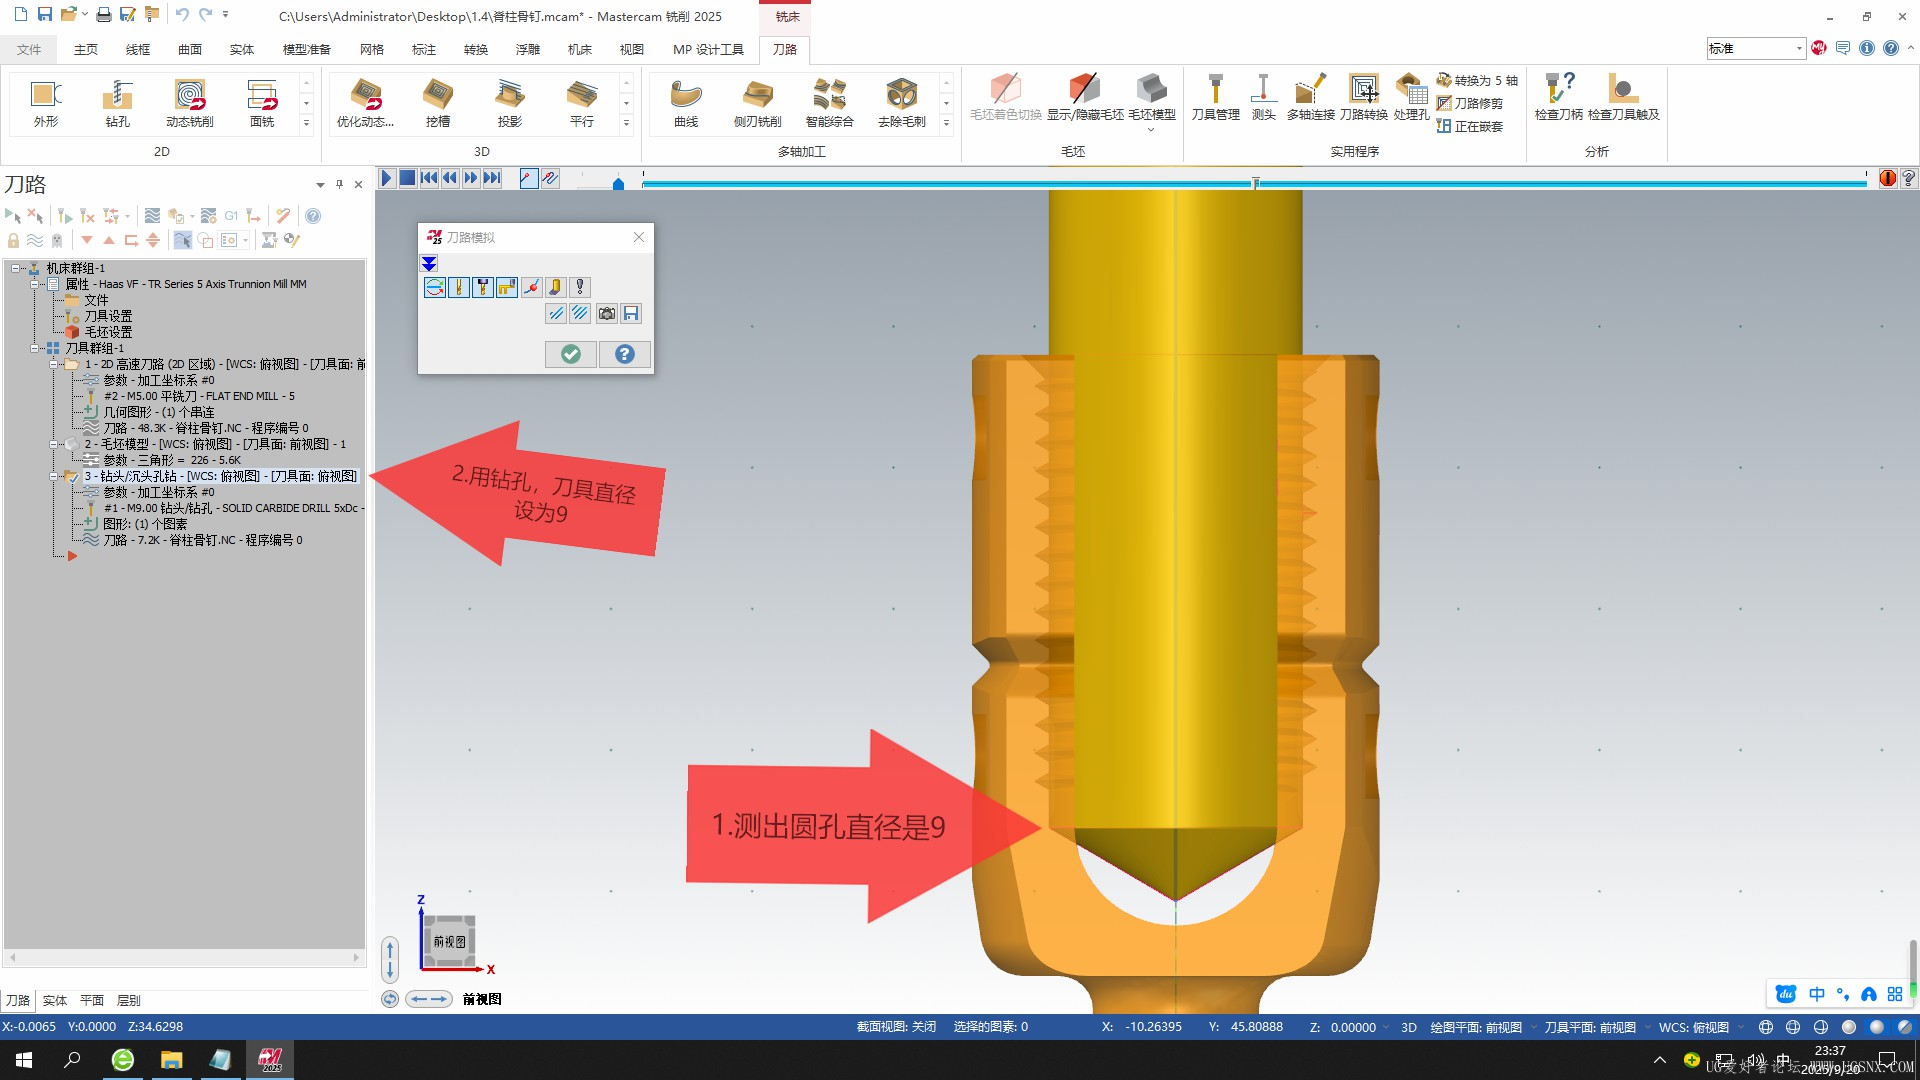Confirm 刀路模拟 with green checkmark button
Screen dimensions: 1920x1080
click(571, 354)
